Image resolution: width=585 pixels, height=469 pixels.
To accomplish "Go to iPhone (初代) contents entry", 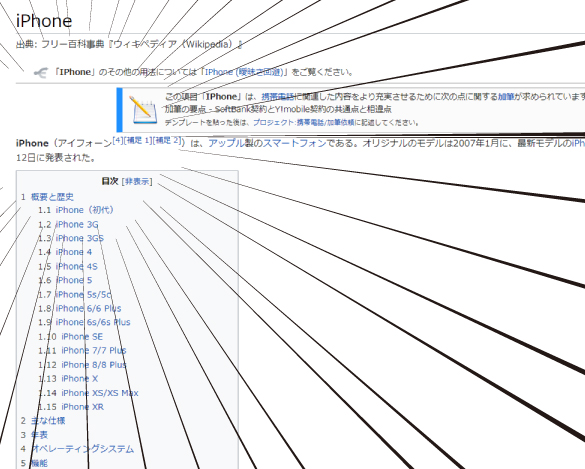I will (x=84, y=210).
